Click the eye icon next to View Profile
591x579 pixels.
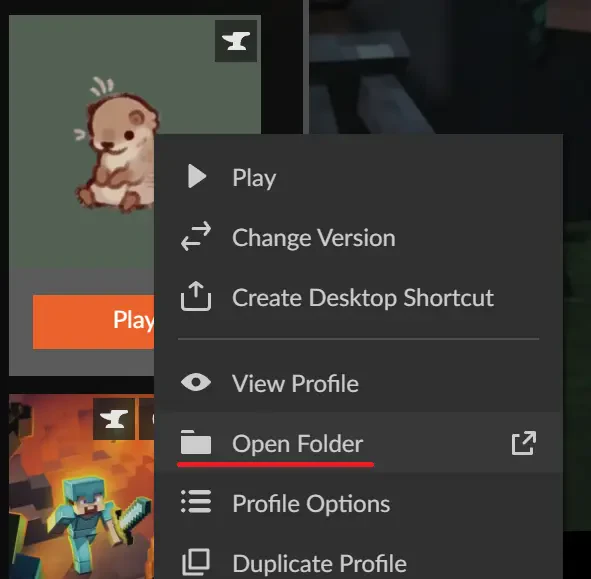click(196, 382)
